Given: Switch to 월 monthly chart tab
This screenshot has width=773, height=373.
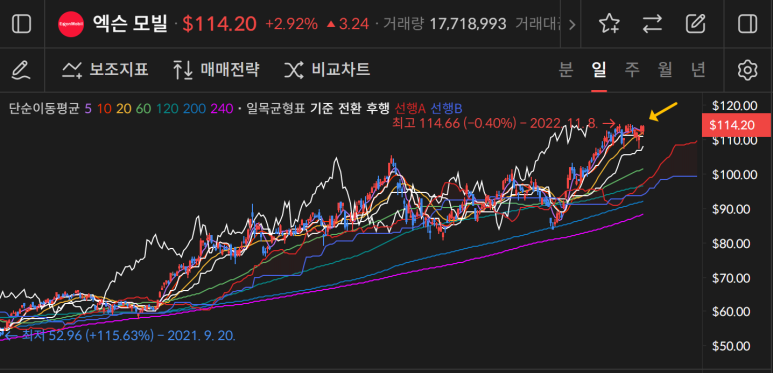Looking at the screenshot, I should pos(665,70).
